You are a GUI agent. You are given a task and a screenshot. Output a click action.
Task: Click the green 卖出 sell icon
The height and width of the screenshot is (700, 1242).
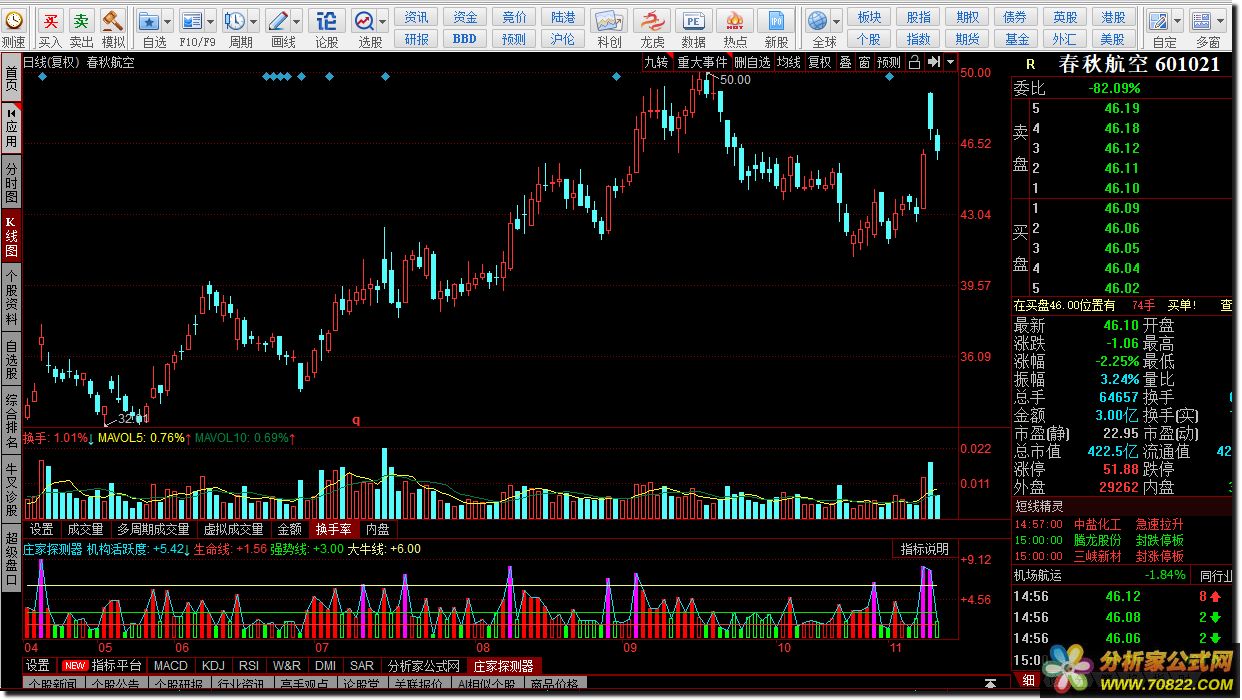pyautogui.click(x=81, y=20)
